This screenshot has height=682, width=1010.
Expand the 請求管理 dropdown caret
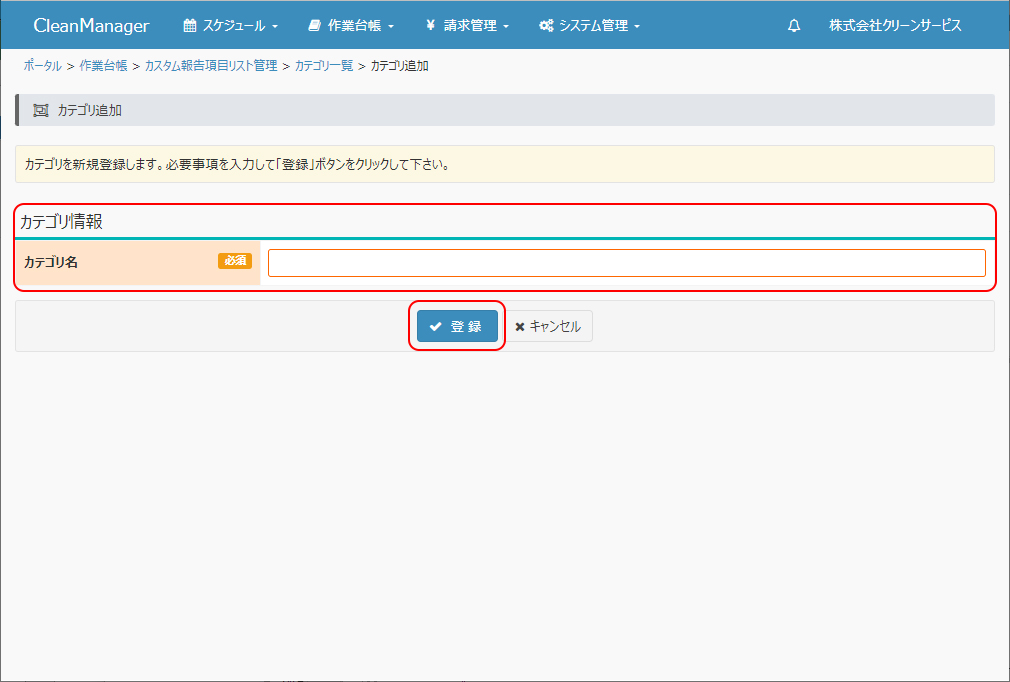(506, 27)
